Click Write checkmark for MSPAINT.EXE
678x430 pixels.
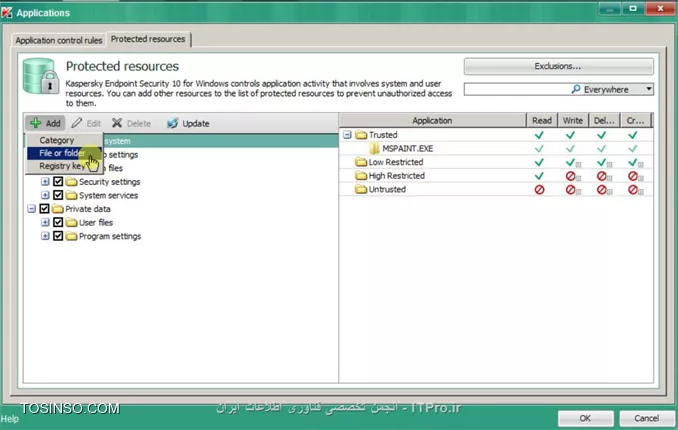[570, 148]
